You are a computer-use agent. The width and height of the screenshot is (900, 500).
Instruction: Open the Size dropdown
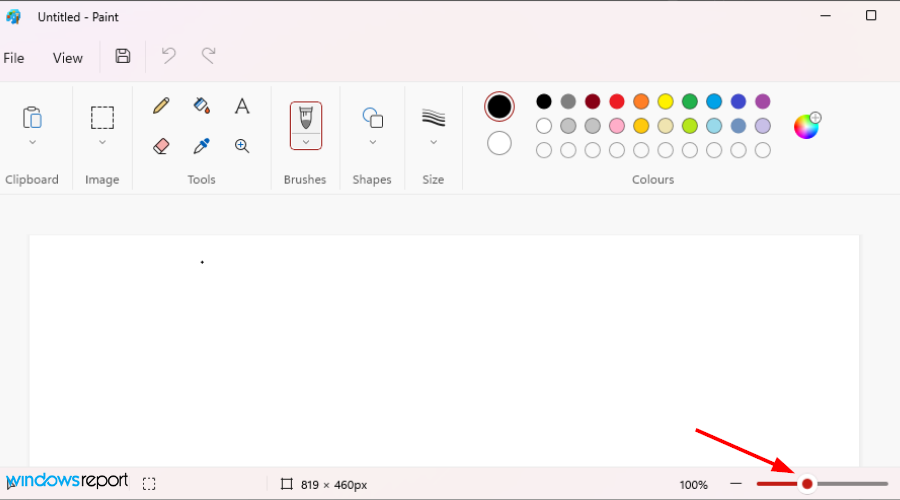pos(433,142)
